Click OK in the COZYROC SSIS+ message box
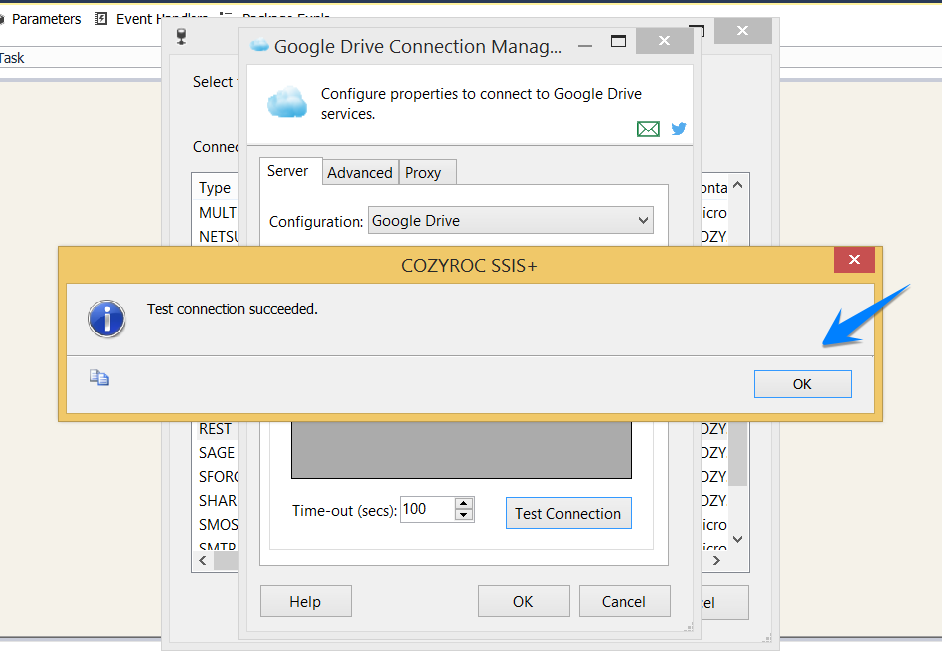Viewport: 942px width, 655px height. [803, 384]
